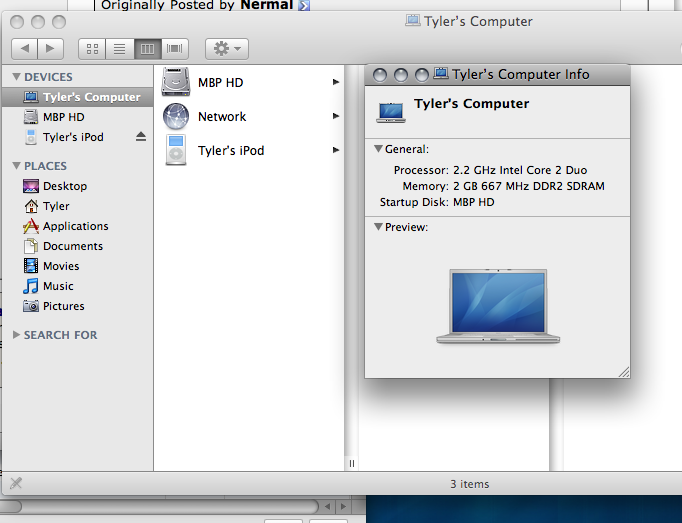The image size is (682, 523).
Task: Click the Startup Disk value MBP HD
Action: pos(473,202)
